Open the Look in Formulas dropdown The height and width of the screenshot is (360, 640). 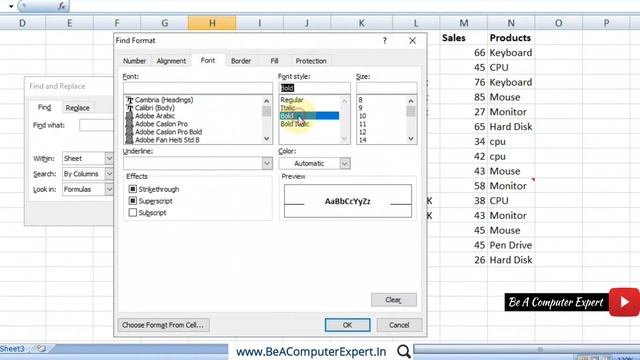coord(109,189)
